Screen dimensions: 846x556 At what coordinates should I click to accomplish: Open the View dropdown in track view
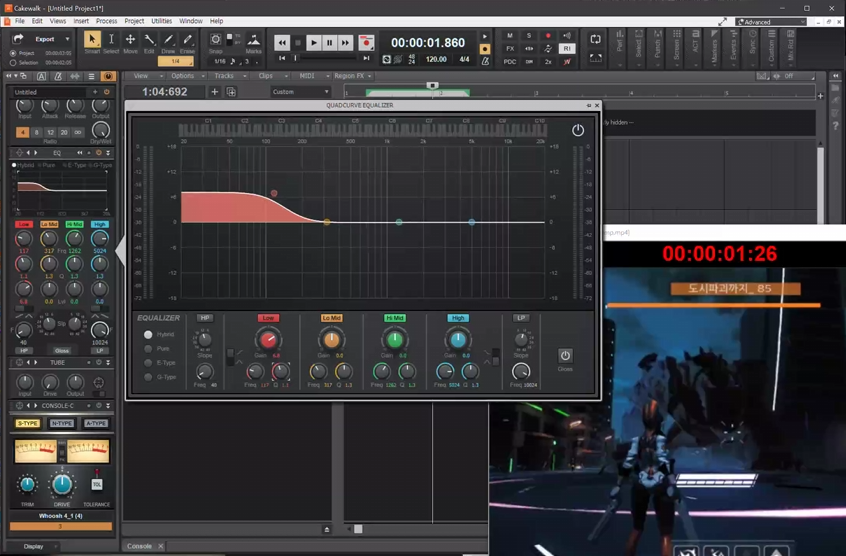click(x=143, y=76)
